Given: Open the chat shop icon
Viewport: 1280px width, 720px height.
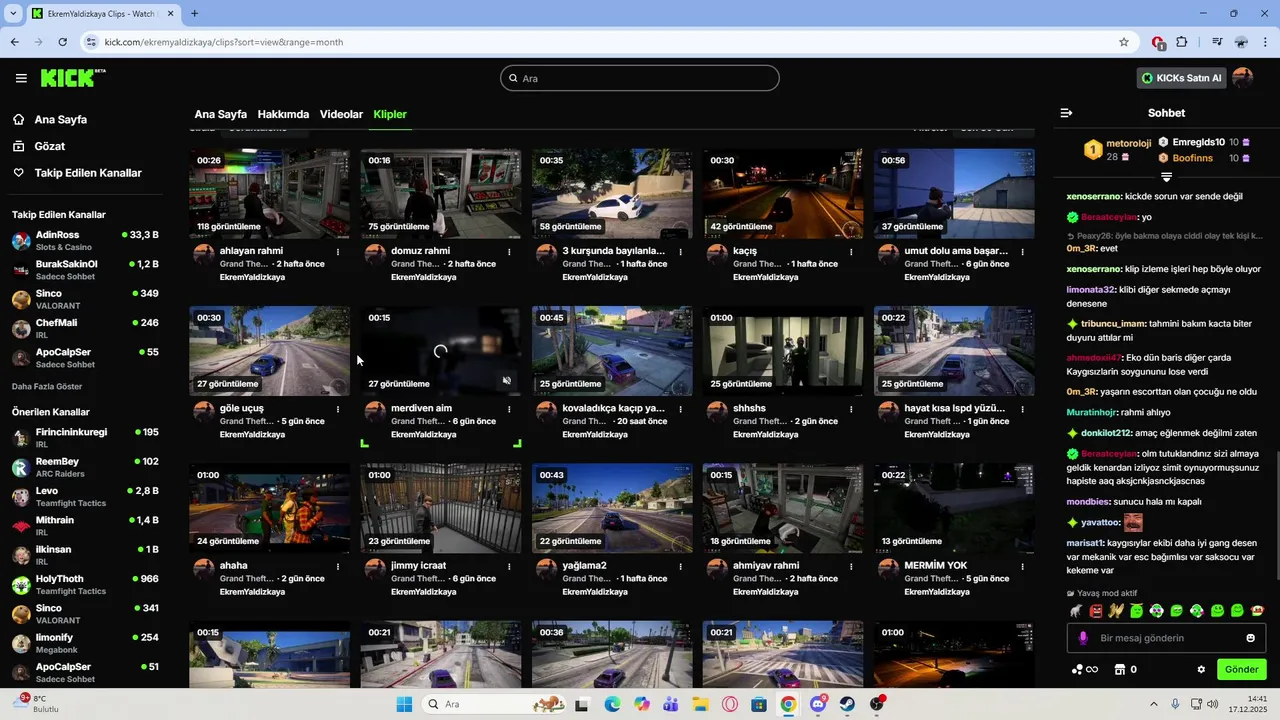Looking at the screenshot, I should [x=1120, y=669].
